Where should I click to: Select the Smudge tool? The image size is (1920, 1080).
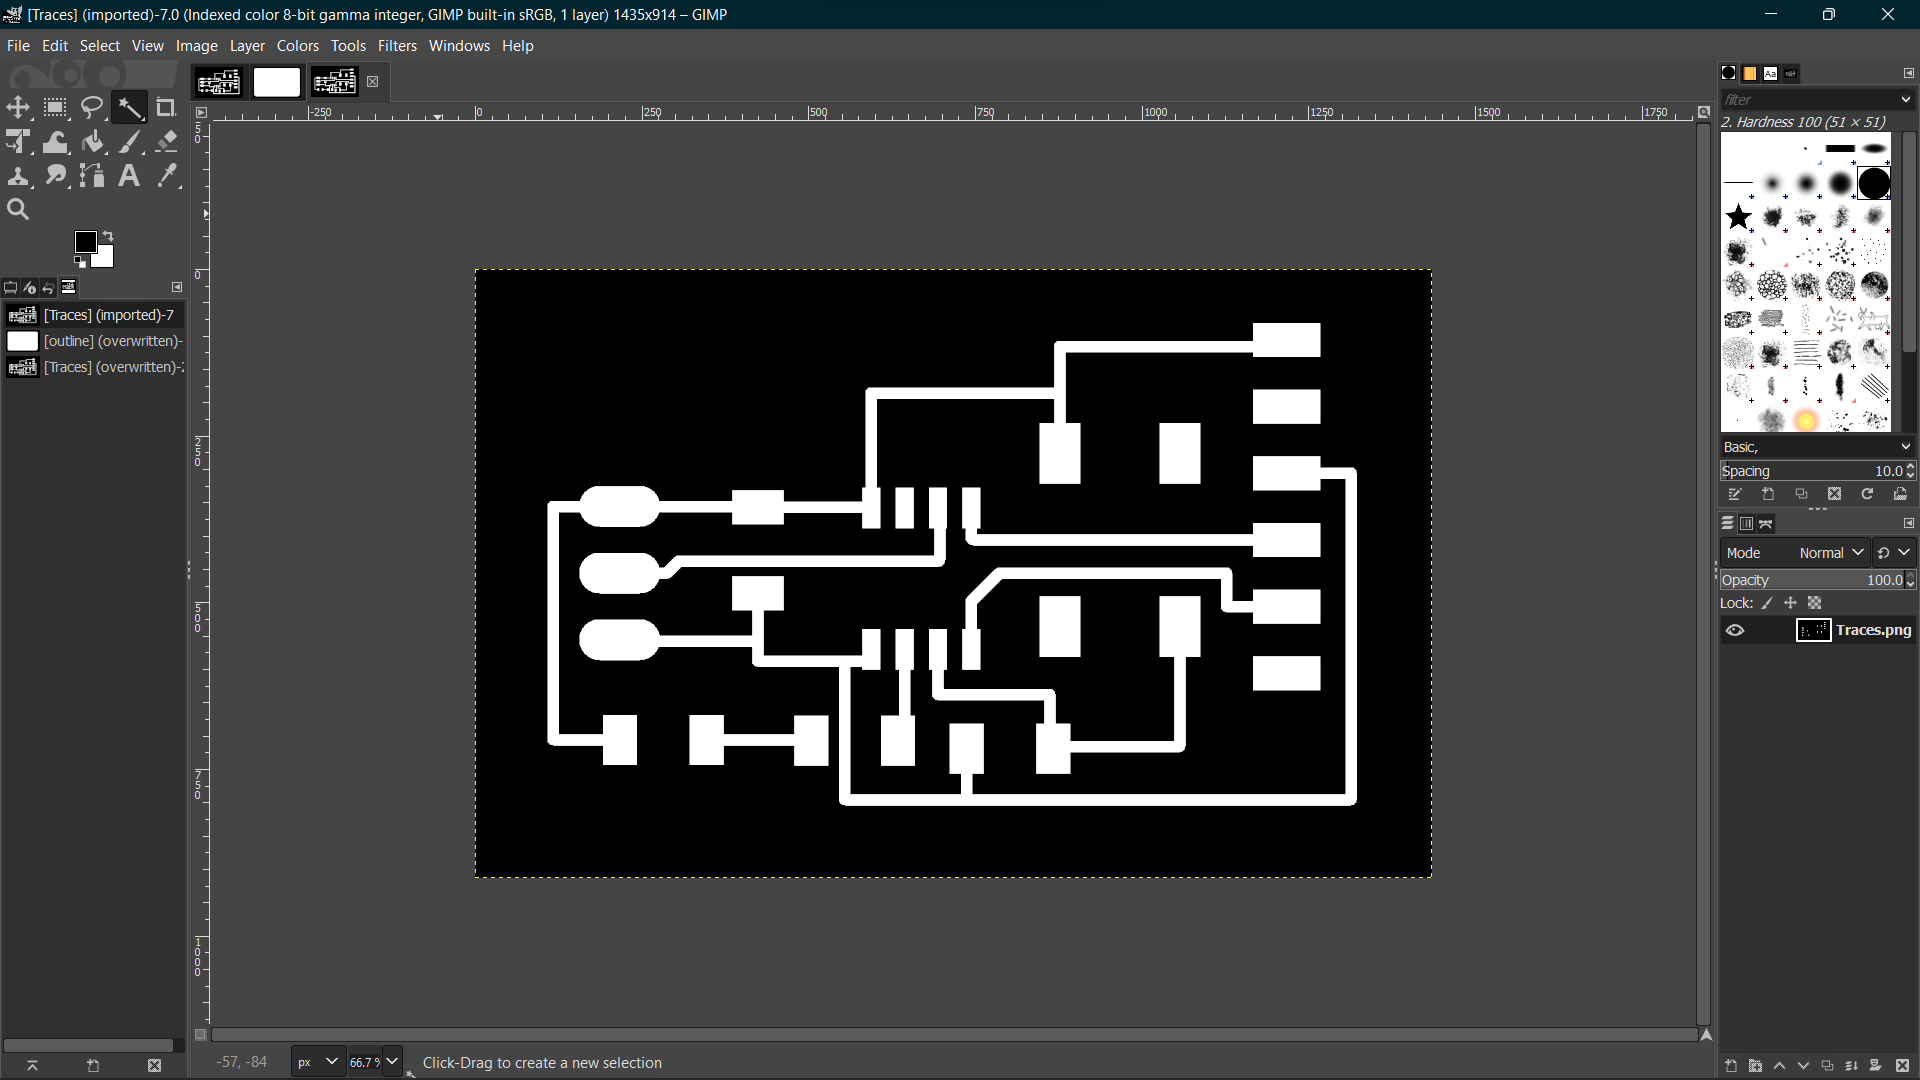55,175
